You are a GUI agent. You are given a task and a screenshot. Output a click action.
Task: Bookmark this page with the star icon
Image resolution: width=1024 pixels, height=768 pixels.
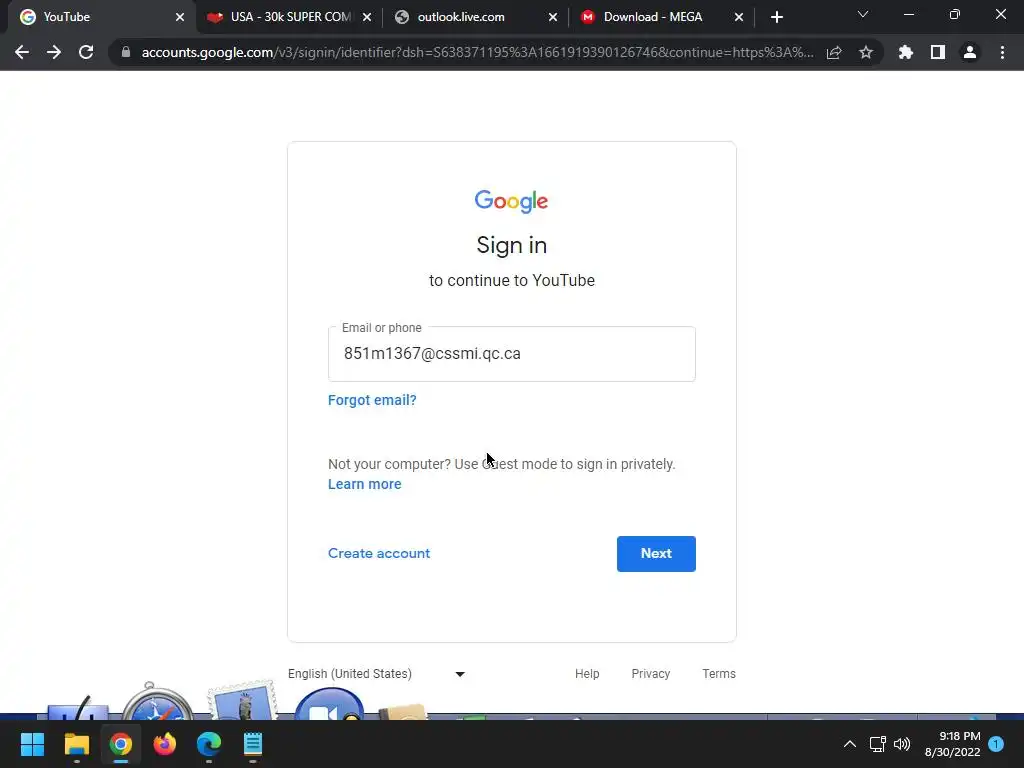tap(866, 52)
